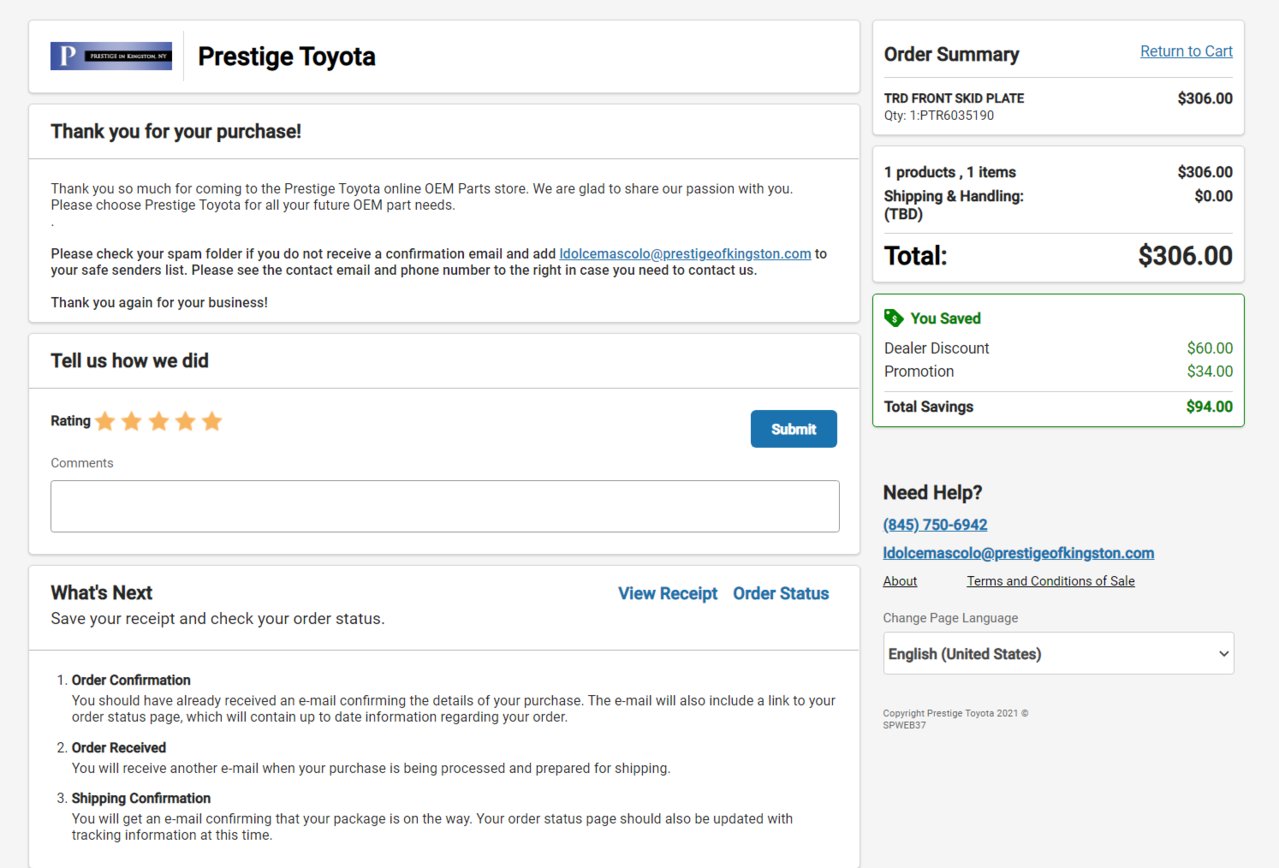Open the View Receipt link
The width and height of the screenshot is (1279, 868).
click(668, 593)
